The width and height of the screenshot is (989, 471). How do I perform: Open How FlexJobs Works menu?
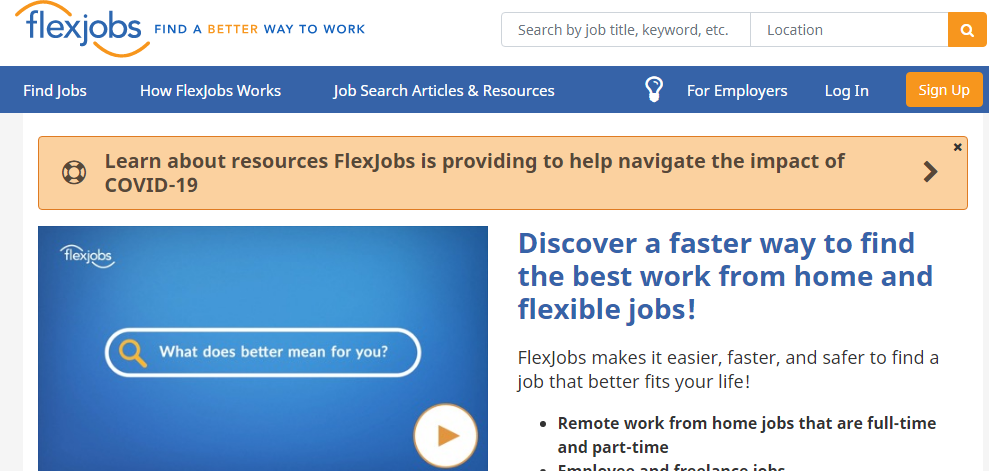[x=211, y=90]
